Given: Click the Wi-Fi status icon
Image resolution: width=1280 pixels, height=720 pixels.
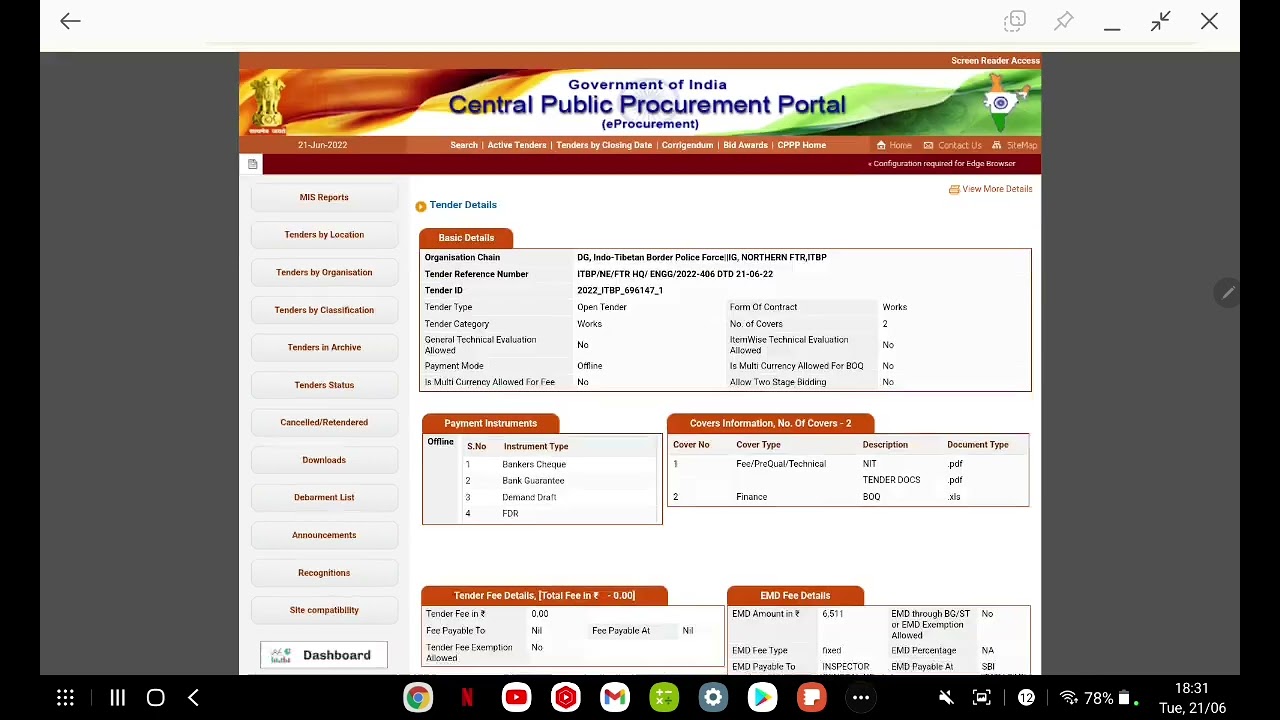Looking at the screenshot, I should (x=1069, y=698).
